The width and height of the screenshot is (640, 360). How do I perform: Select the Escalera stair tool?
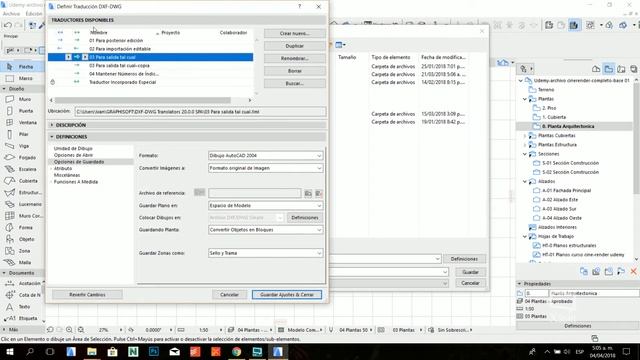pyautogui.click(x=22, y=169)
